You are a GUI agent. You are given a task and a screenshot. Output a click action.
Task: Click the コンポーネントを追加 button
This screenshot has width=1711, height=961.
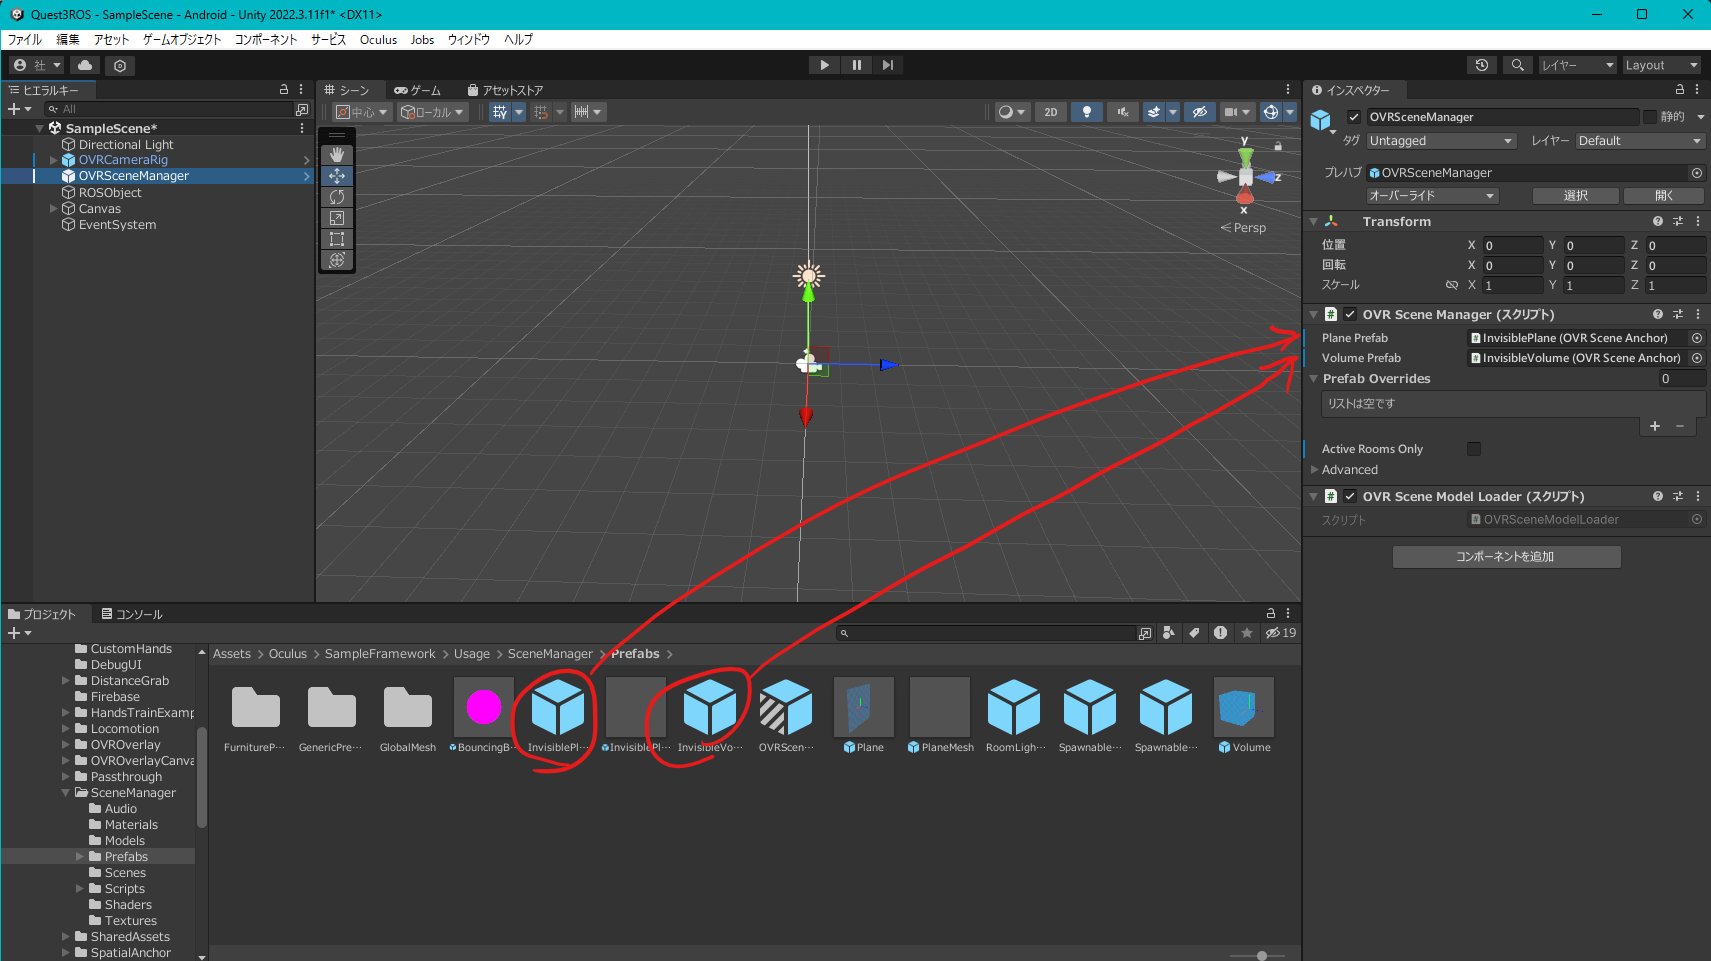pyautogui.click(x=1505, y=557)
